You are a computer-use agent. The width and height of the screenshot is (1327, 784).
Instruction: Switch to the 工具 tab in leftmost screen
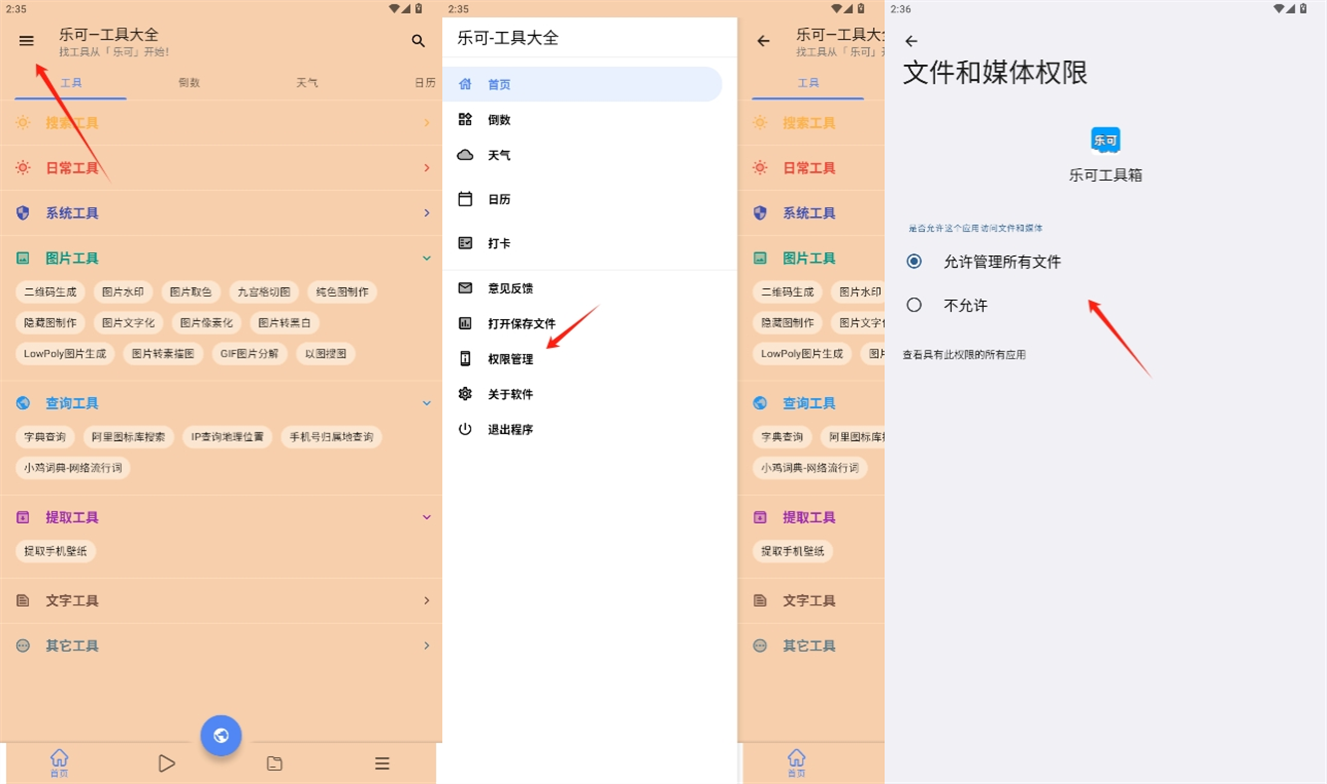coord(71,83)
